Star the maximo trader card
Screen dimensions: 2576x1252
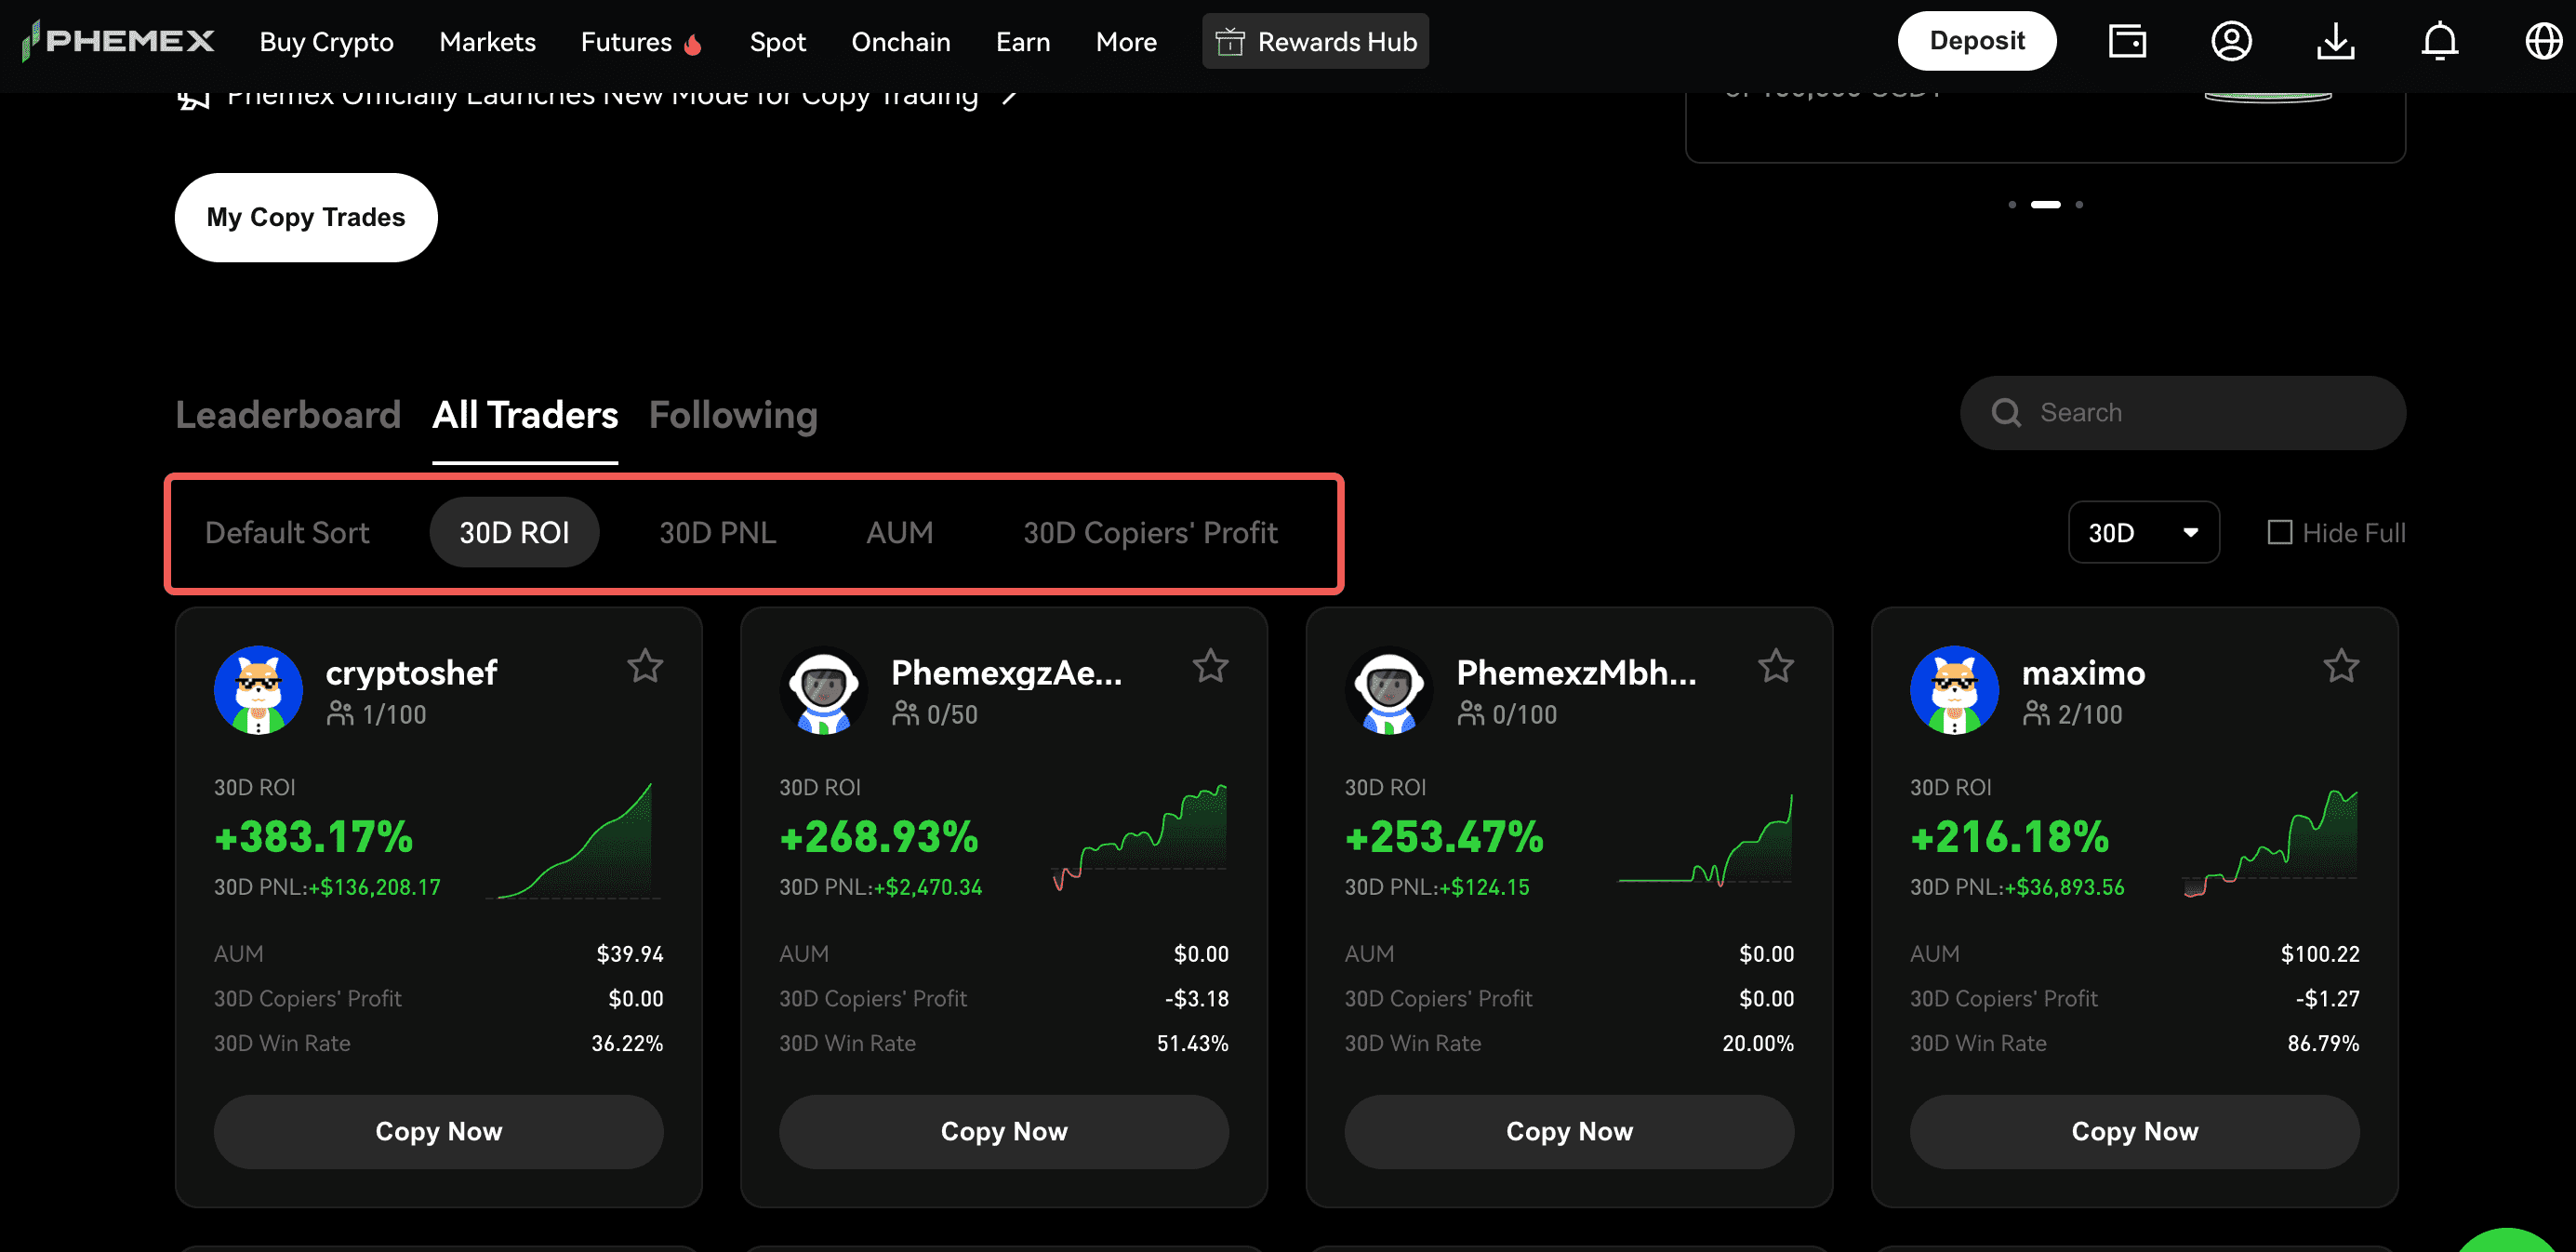click(2341, 666)
